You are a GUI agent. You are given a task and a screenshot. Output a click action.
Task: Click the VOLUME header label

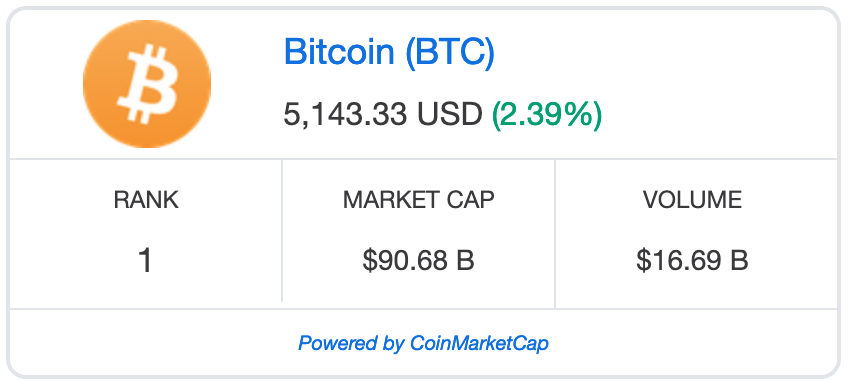tap(692, 200)
